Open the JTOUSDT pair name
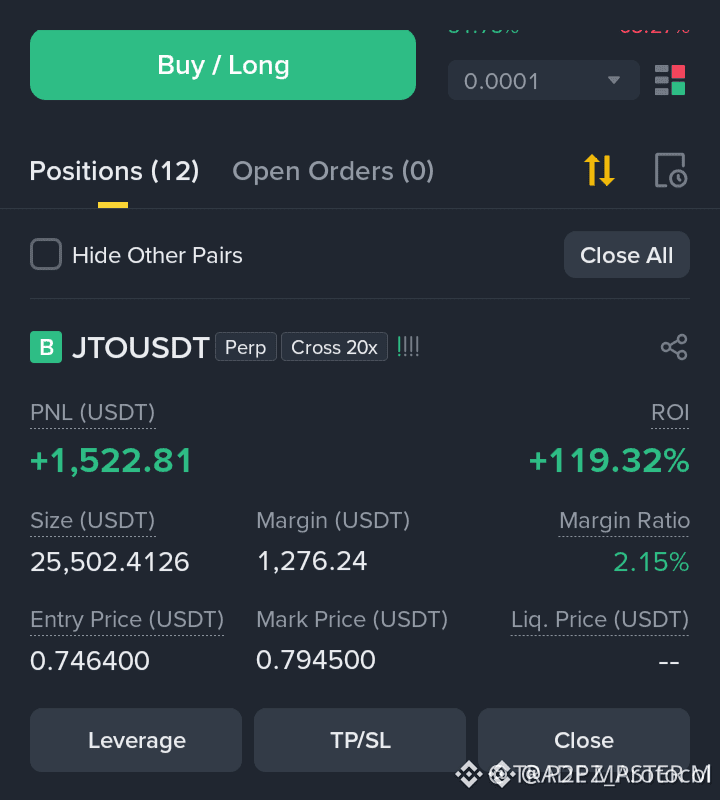The height and width of the screenshot is (800, 720). tap(140, 347)
